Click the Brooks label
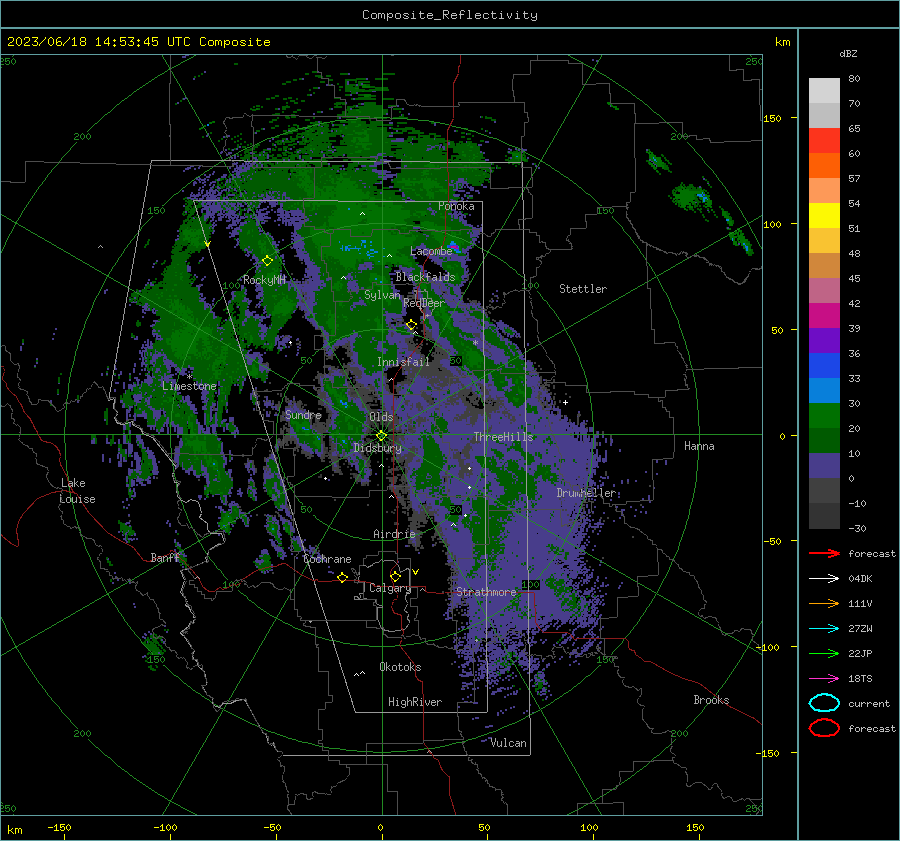900x841 pixels. 711,700
